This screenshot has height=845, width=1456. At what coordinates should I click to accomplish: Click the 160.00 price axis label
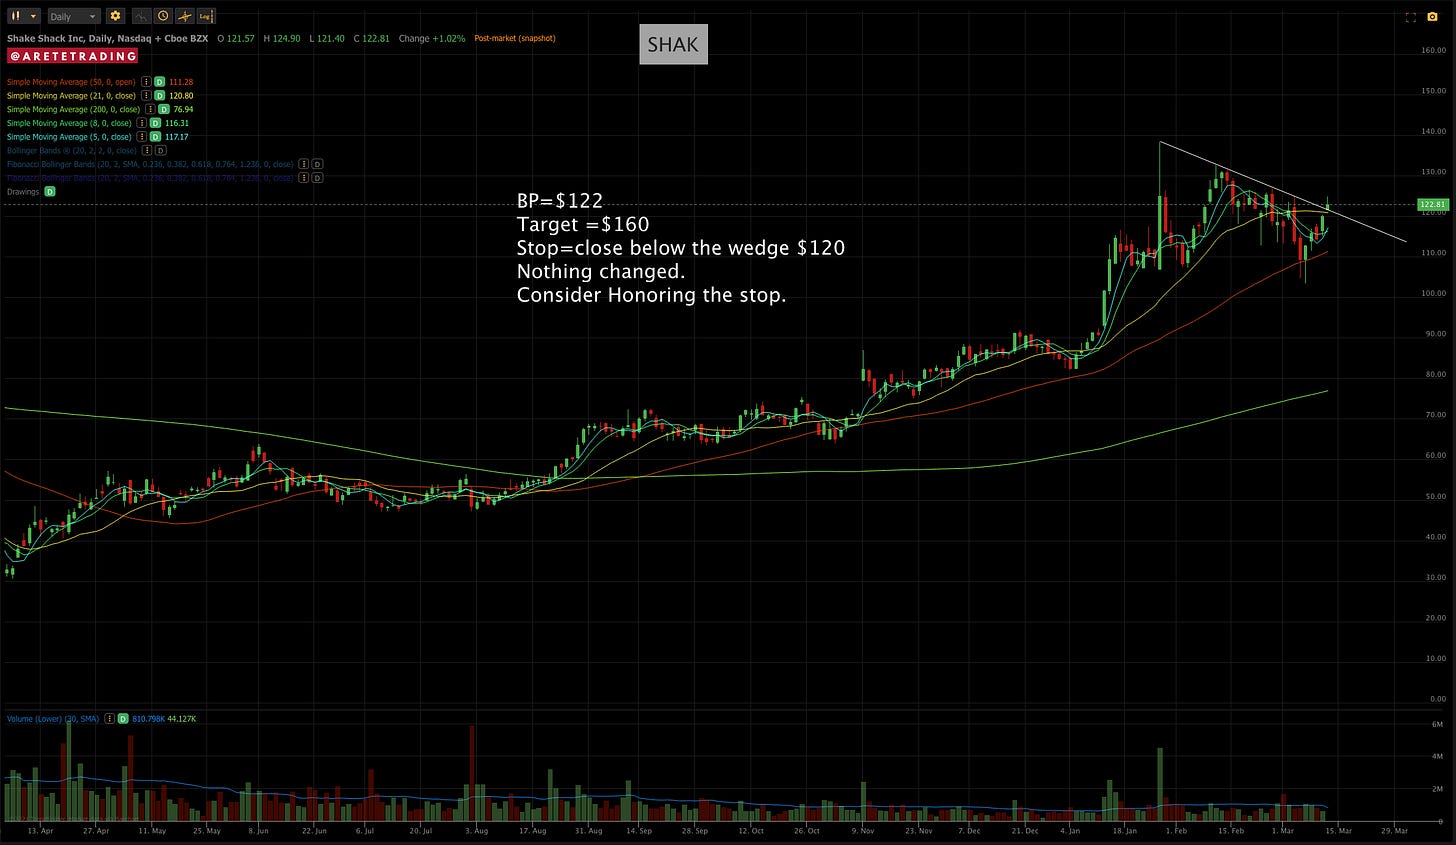tap(1433, 50)
